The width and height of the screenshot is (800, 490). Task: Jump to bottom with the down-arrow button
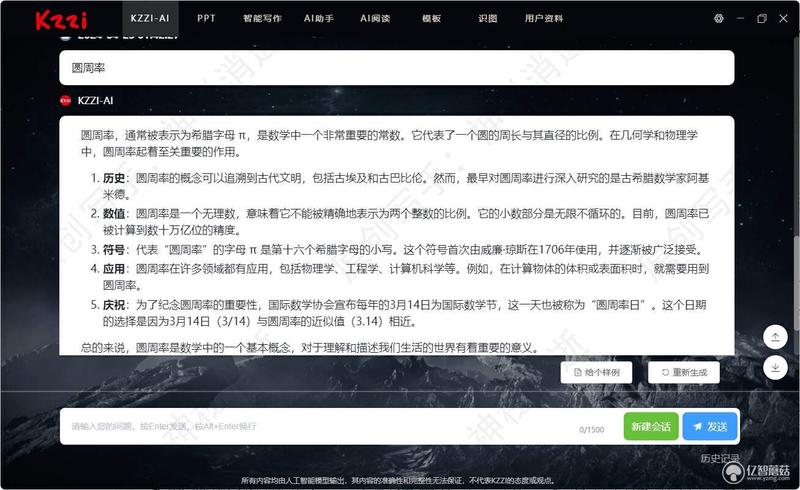(775, 368)
